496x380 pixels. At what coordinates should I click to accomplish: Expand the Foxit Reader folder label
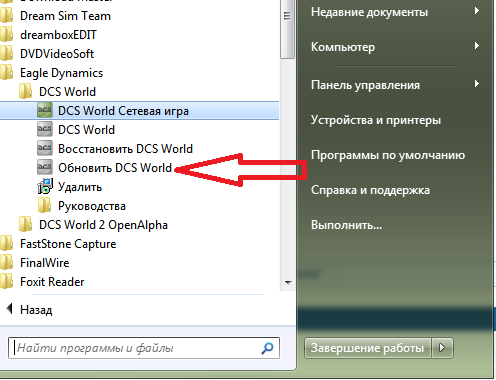[52, 282]
